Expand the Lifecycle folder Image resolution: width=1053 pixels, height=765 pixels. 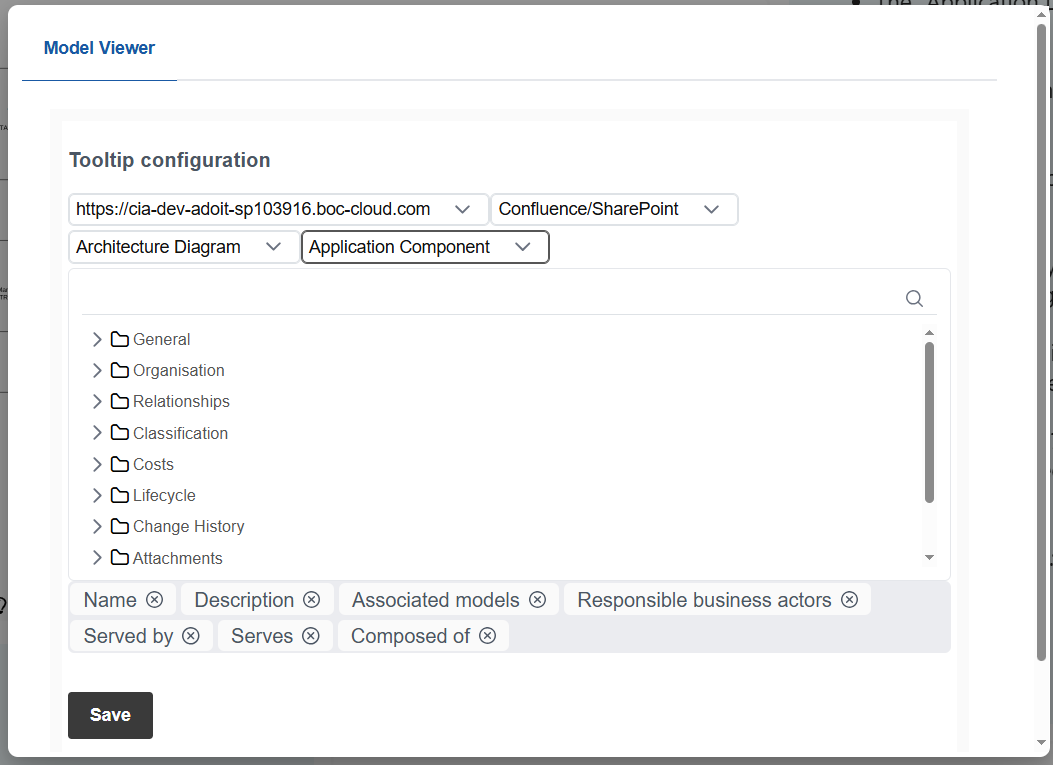[97, 496]
